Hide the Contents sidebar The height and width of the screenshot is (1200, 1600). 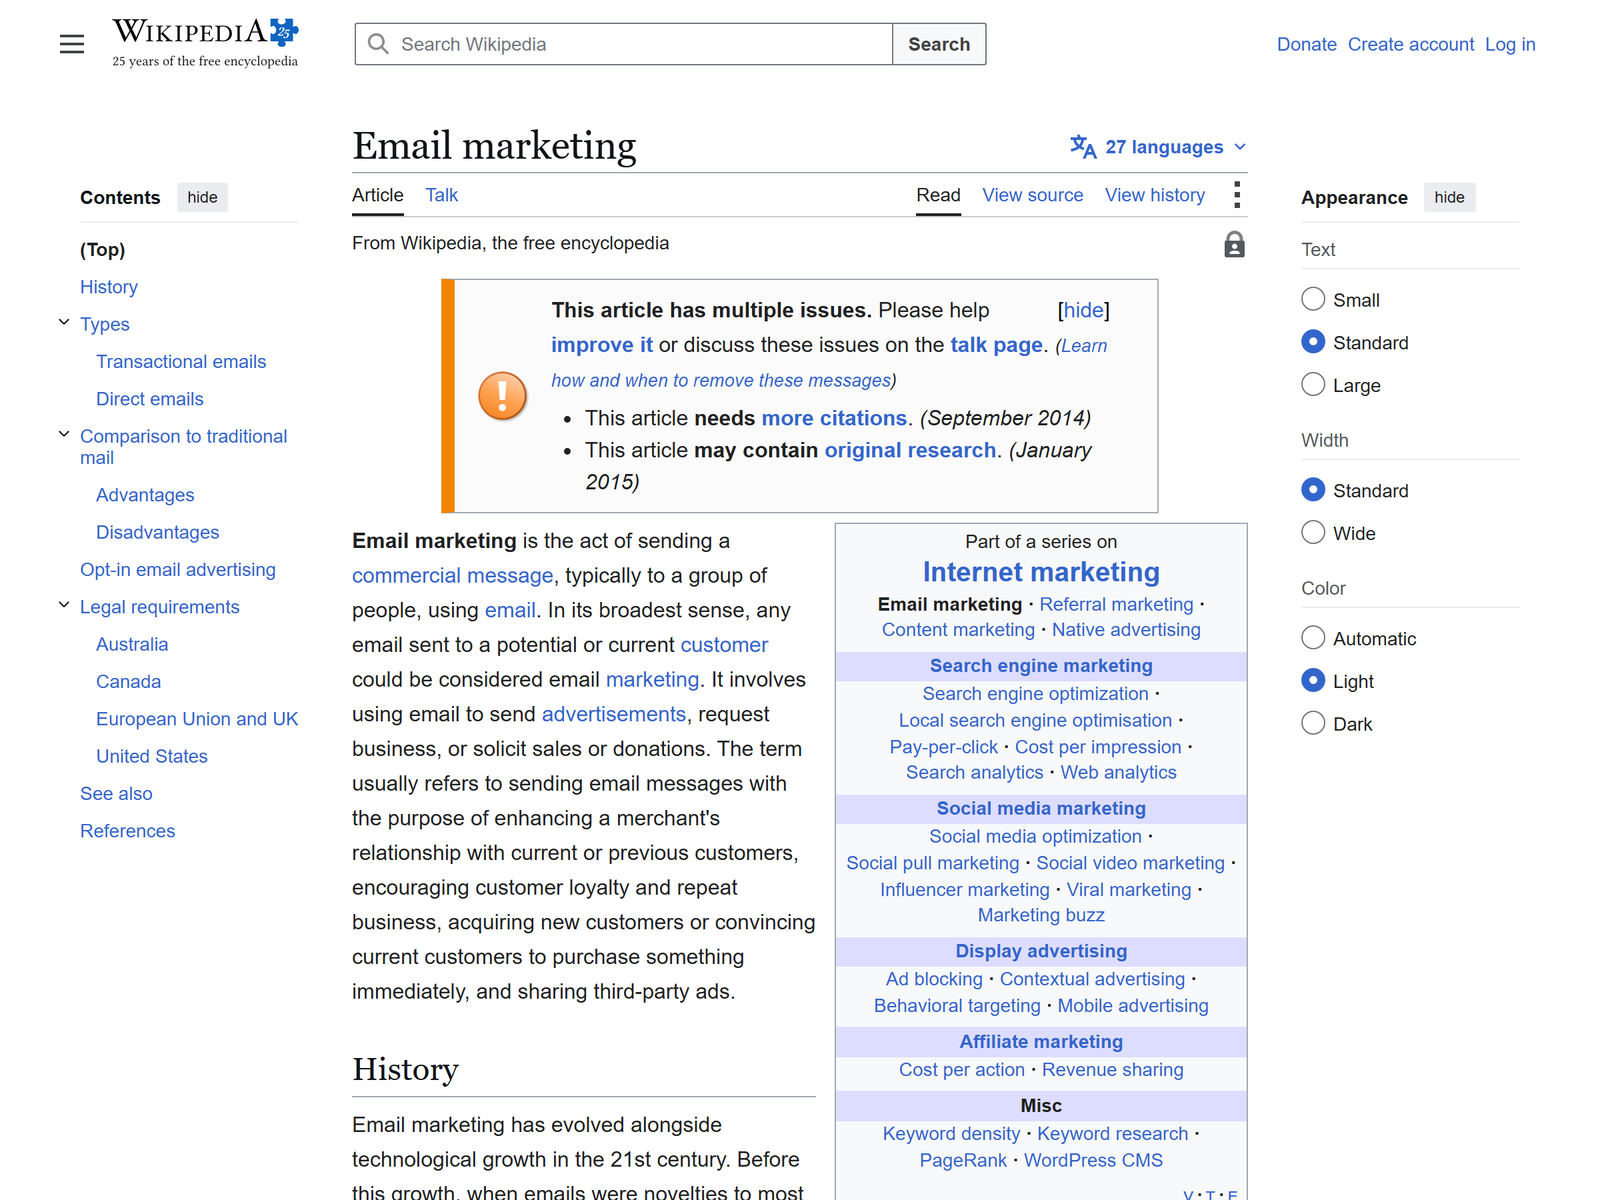(x=202, y=197)
